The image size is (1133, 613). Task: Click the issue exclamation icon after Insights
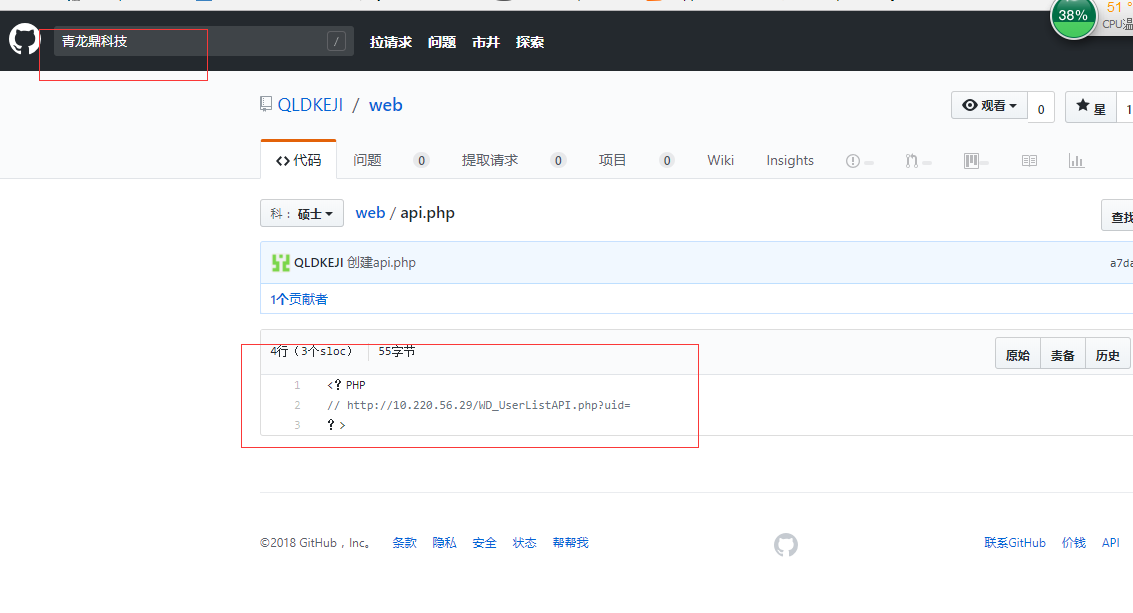coord(853,161)
